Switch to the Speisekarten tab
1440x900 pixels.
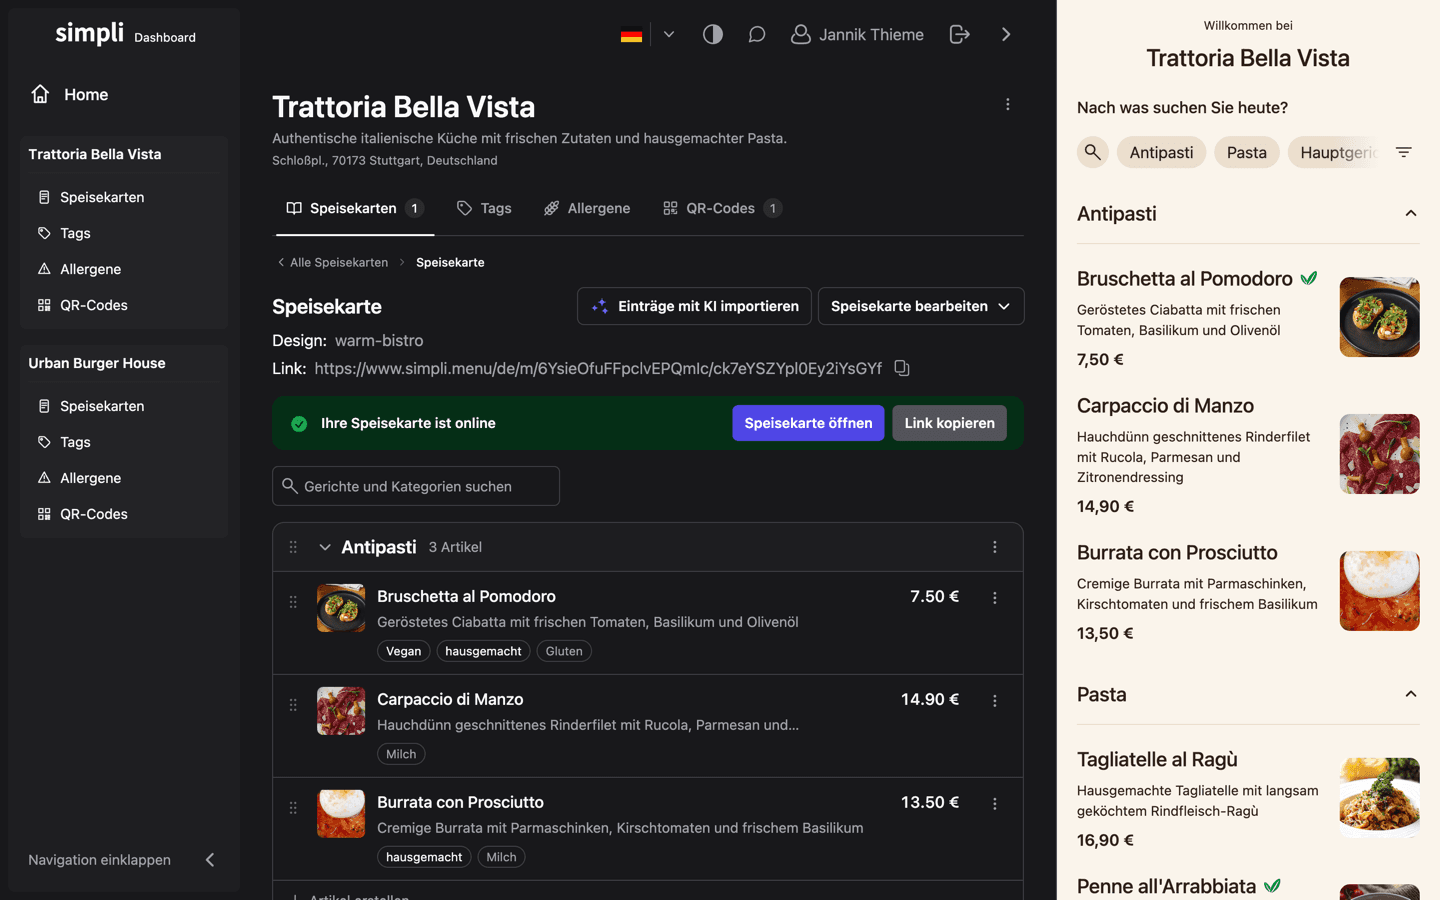click(355, 208)
